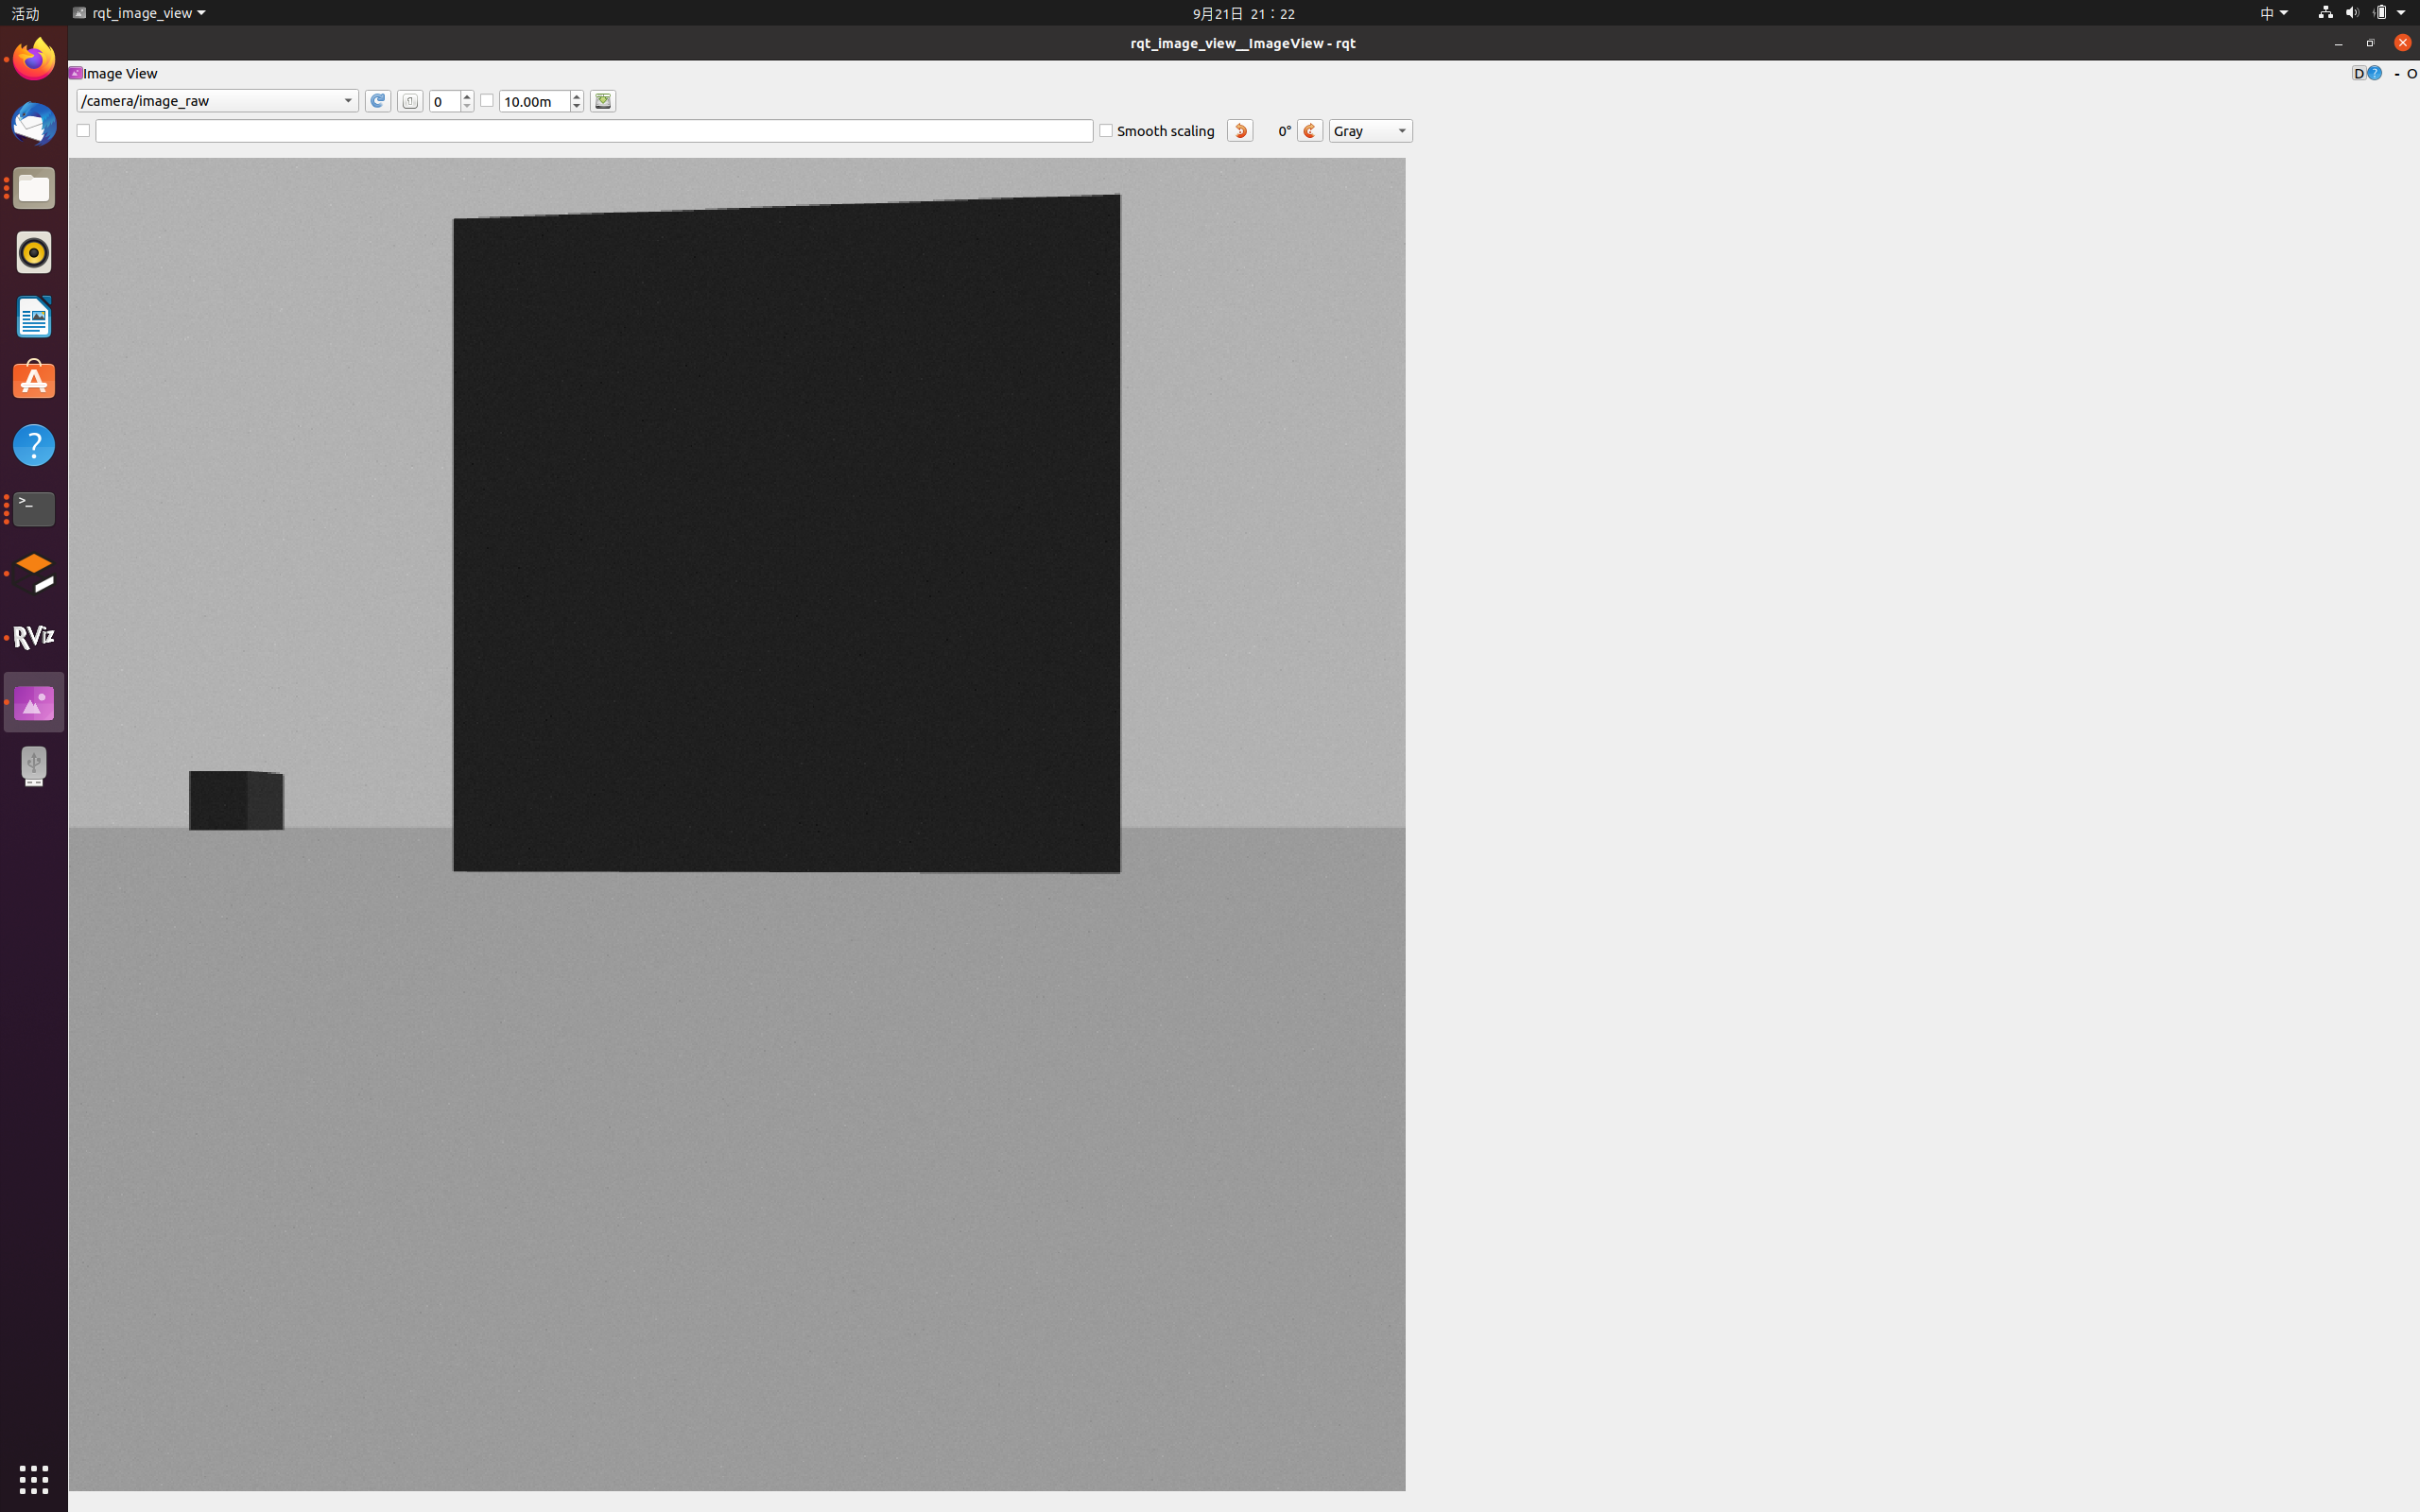Screen dimensions: 2420x1512
Task: Click the small dark cube in image
Action: [x=236, y=800]
